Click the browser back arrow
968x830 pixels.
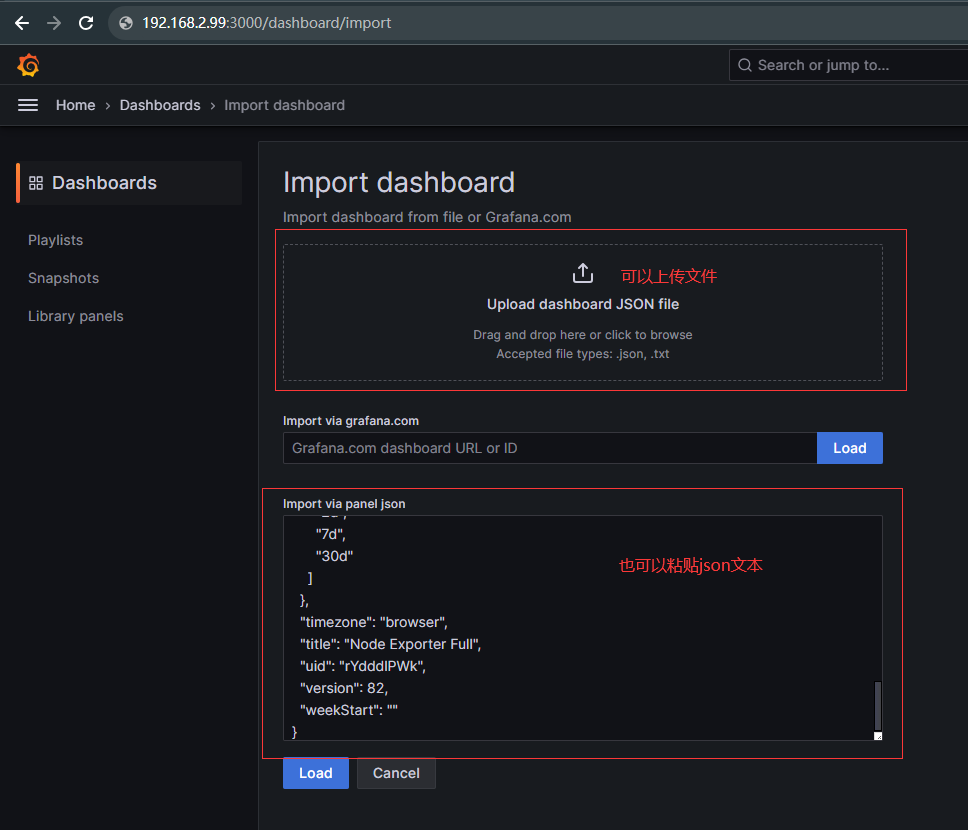pos(21,22)
